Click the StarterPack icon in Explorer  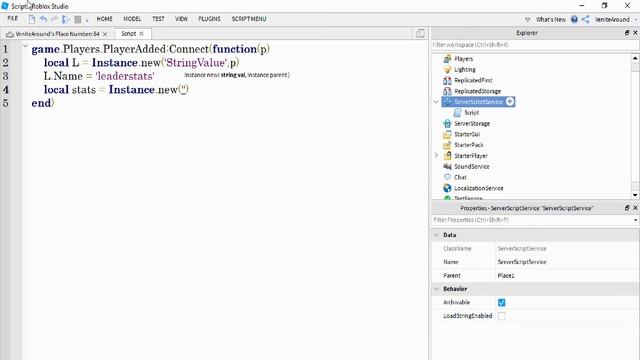click(447, 145)
